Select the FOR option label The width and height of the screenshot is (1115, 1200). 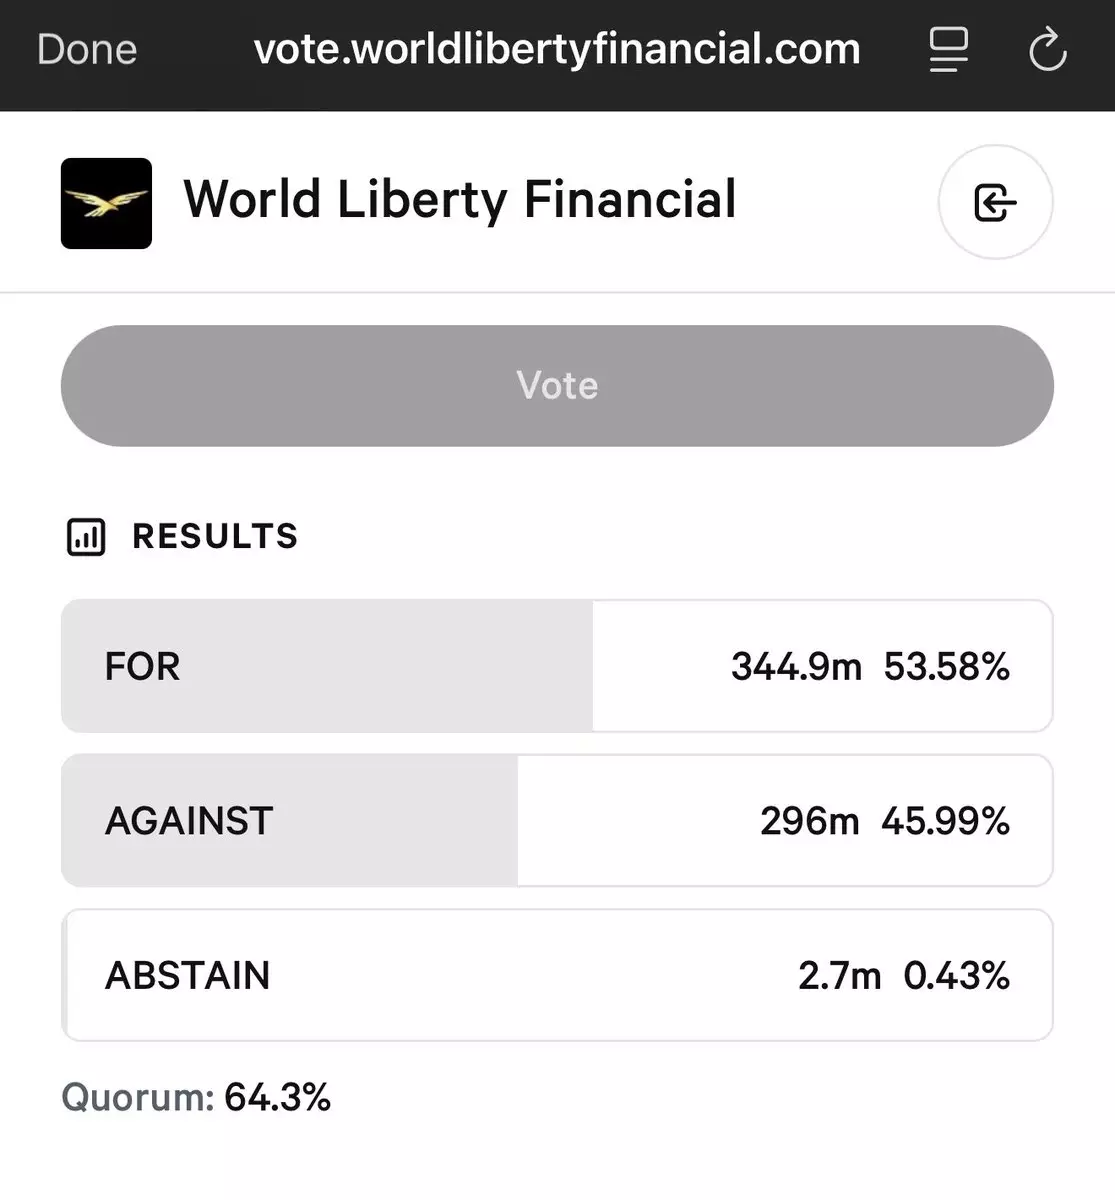[x=142, y=666]
